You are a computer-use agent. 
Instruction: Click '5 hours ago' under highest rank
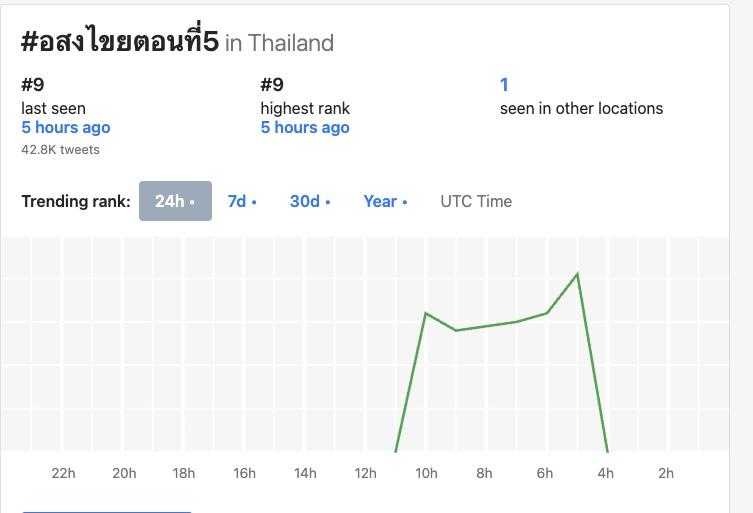click(305, 128)
